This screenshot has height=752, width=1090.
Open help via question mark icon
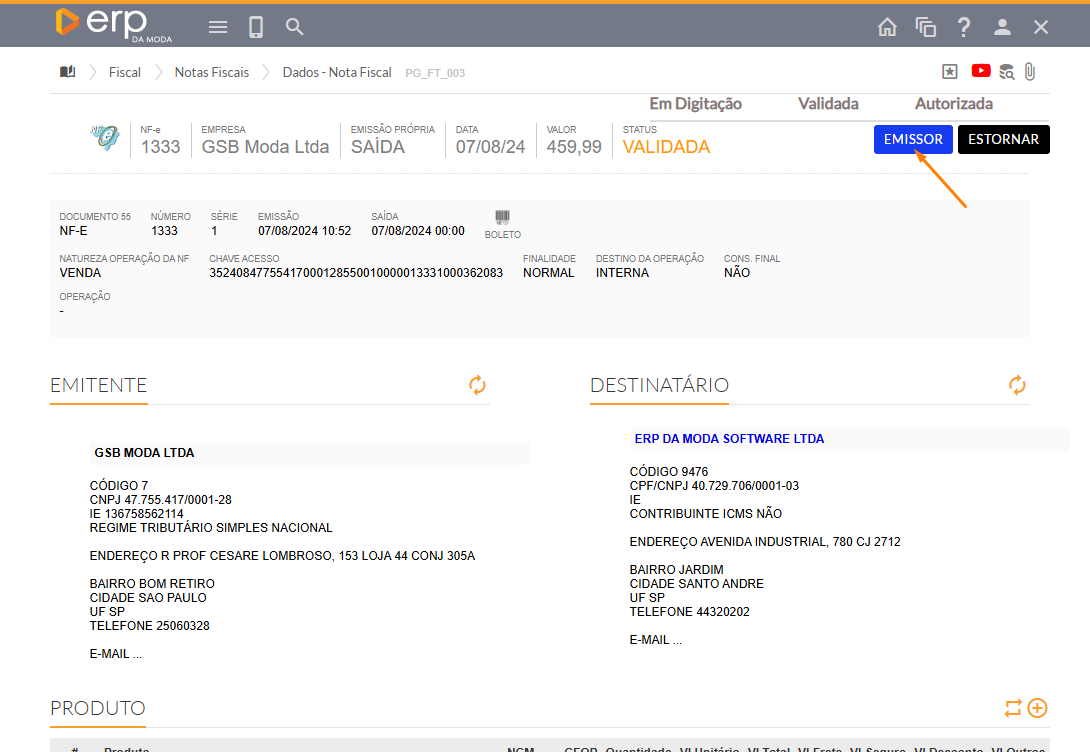964,27
